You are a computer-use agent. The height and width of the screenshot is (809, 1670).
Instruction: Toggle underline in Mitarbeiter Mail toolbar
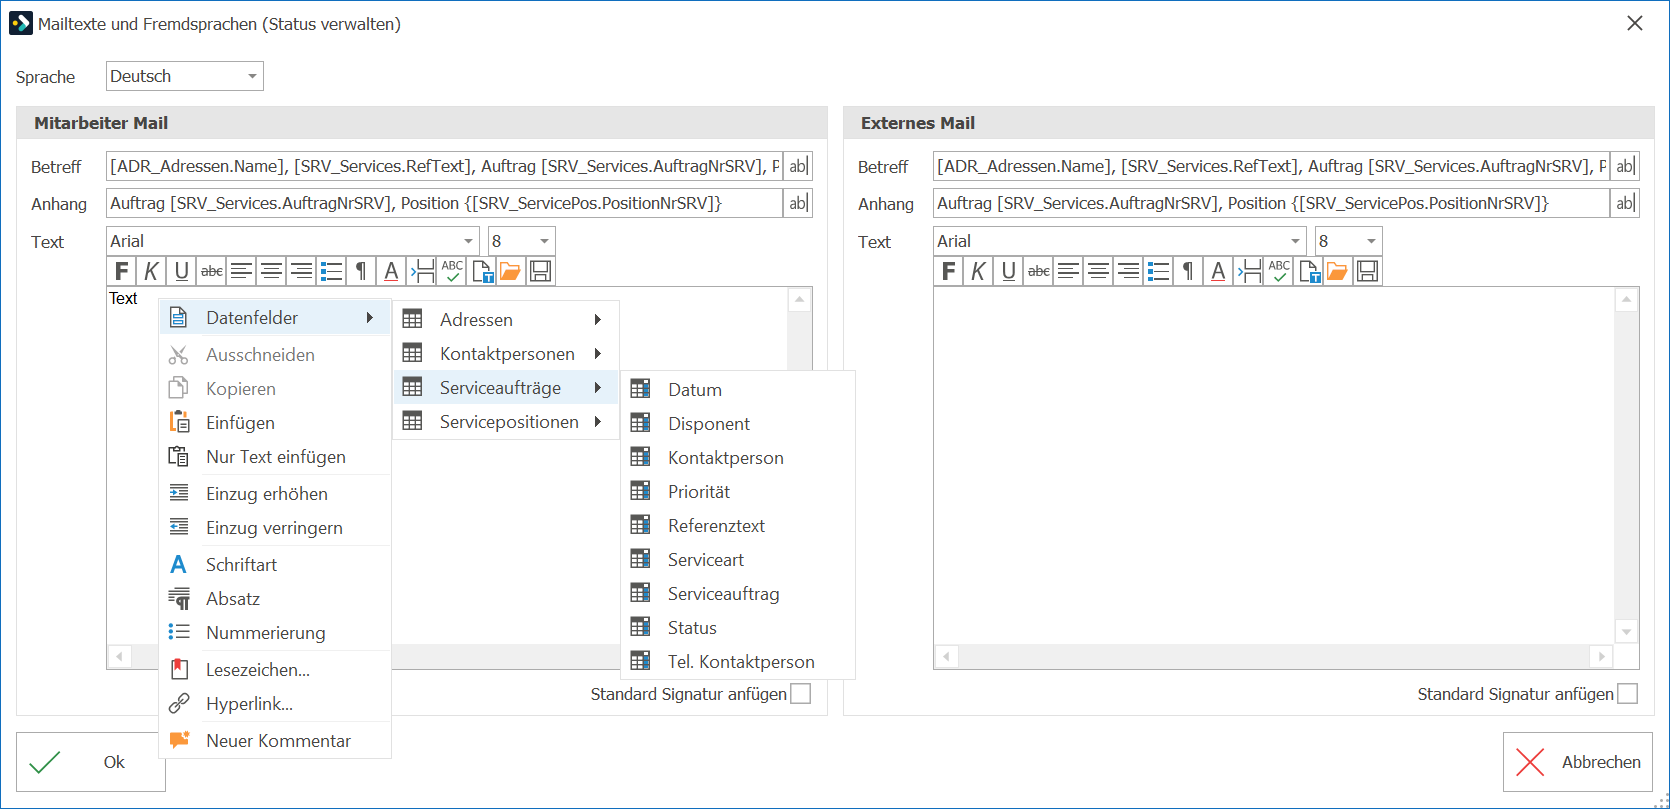coord(181,271)
